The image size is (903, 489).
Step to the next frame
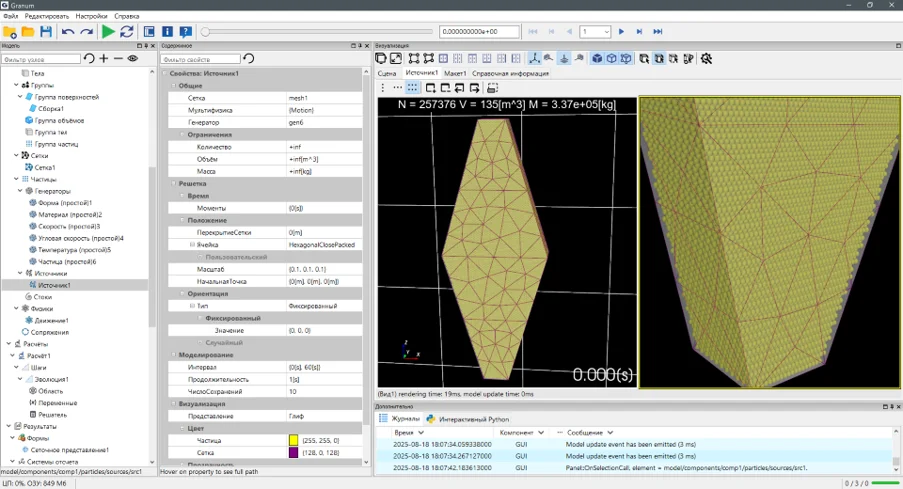tap(639, 32)
